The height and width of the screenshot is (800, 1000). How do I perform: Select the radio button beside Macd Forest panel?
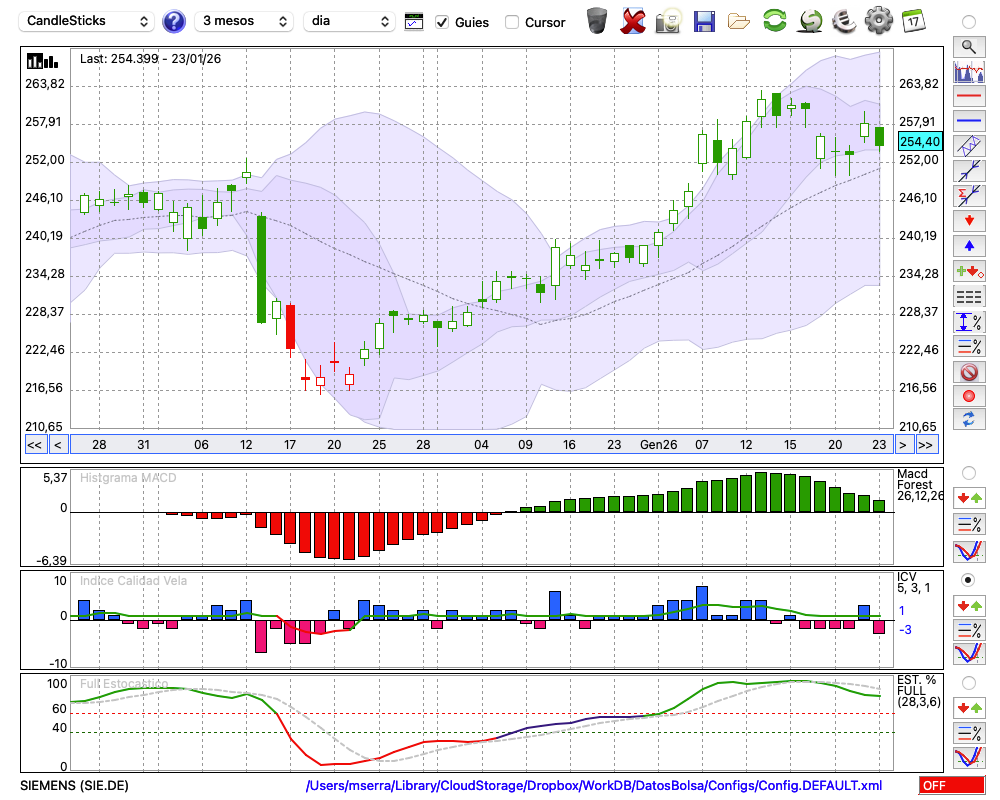968,472
